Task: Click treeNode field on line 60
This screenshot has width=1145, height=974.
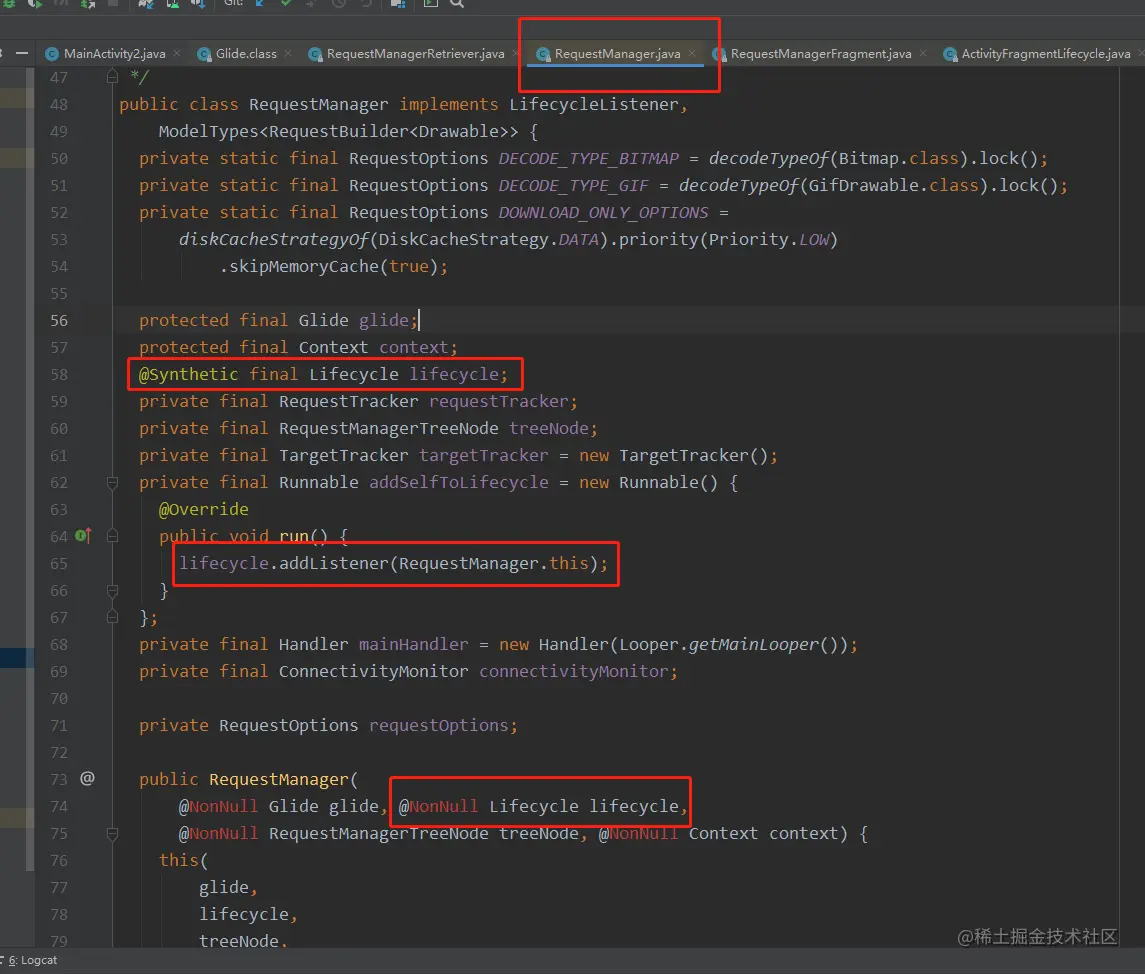Action: pos(548,429)
